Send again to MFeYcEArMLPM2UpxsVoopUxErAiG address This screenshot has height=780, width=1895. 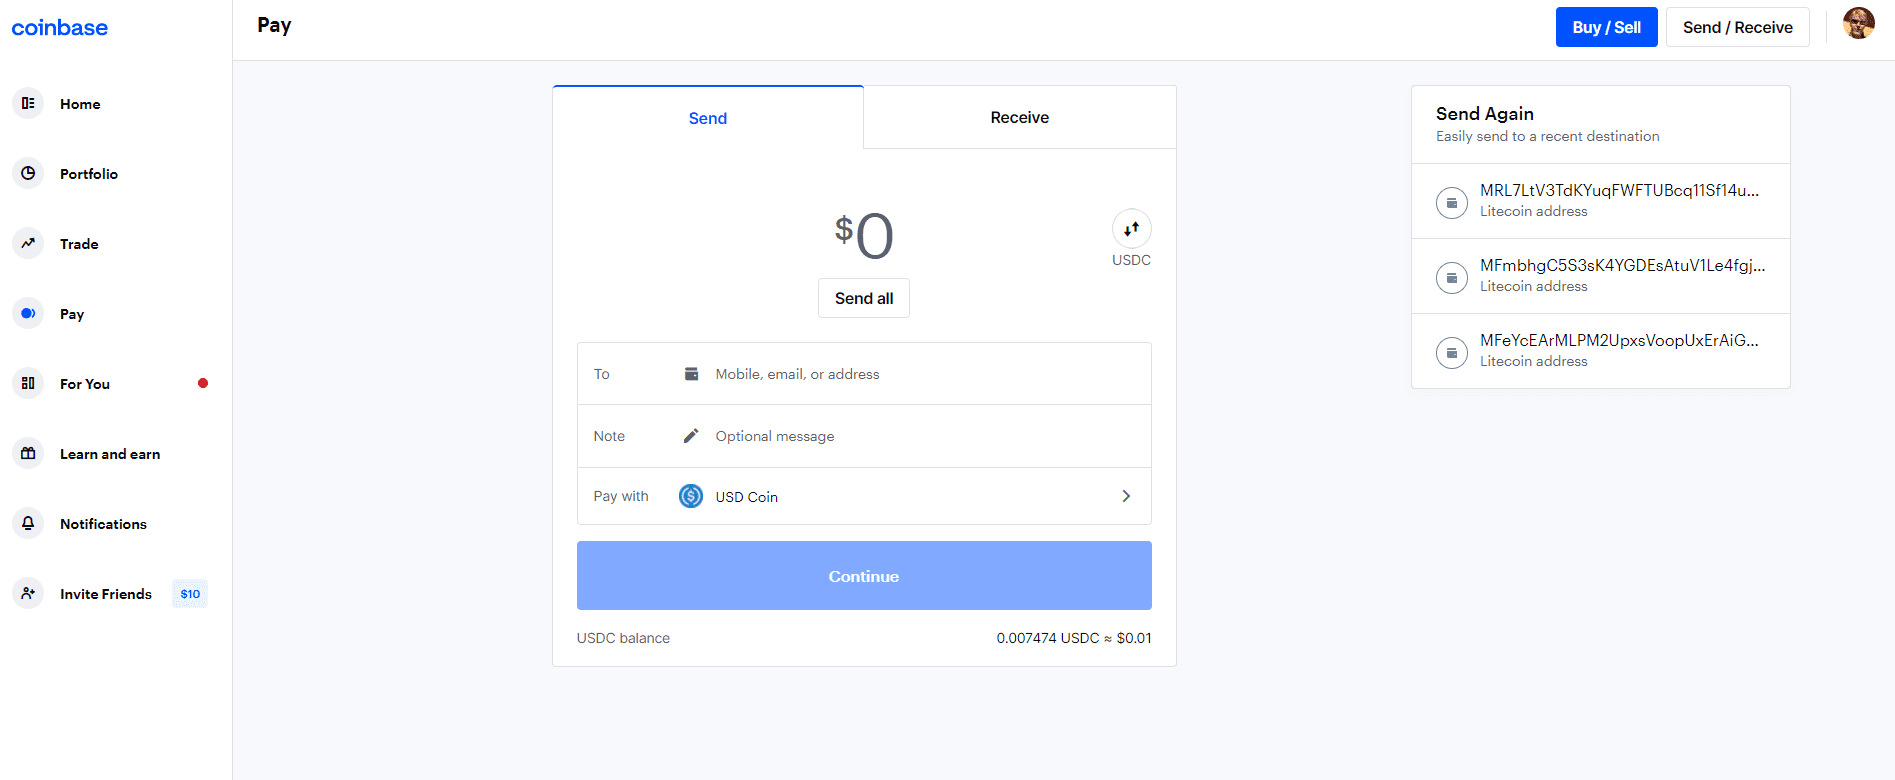tap(1601, 351)
